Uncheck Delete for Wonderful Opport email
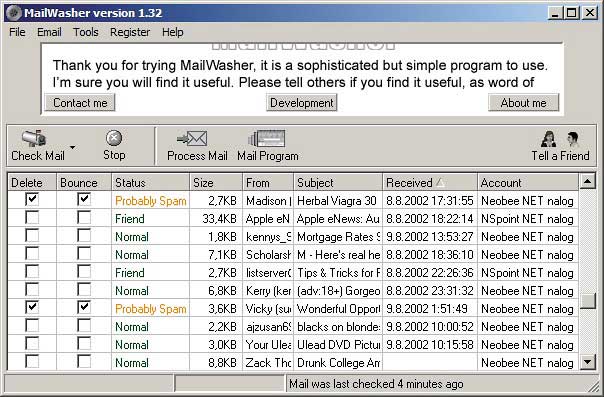 pyautogui.click(x=32, y=307)
